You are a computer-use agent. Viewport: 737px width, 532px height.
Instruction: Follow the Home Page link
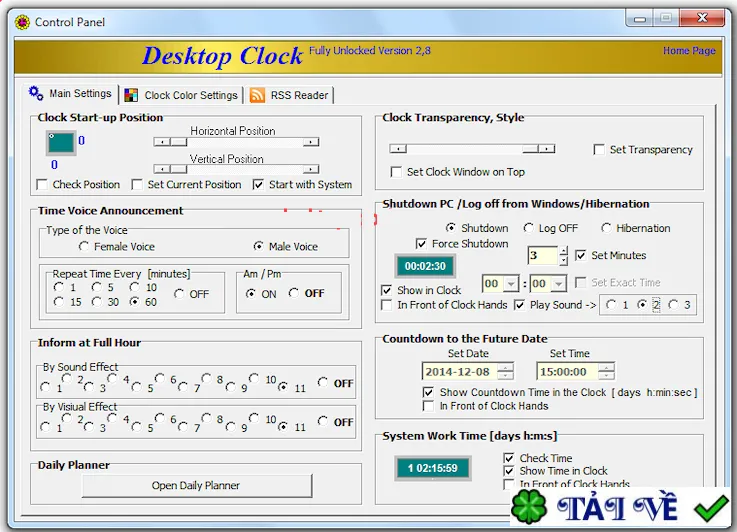[x=689, y=51]
